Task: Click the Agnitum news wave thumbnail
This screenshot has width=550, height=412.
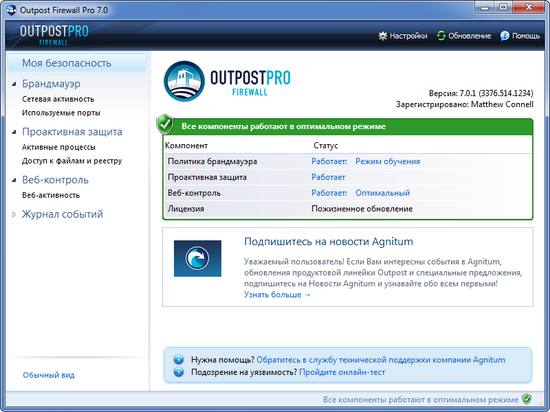Action: (x=197, y=258)
